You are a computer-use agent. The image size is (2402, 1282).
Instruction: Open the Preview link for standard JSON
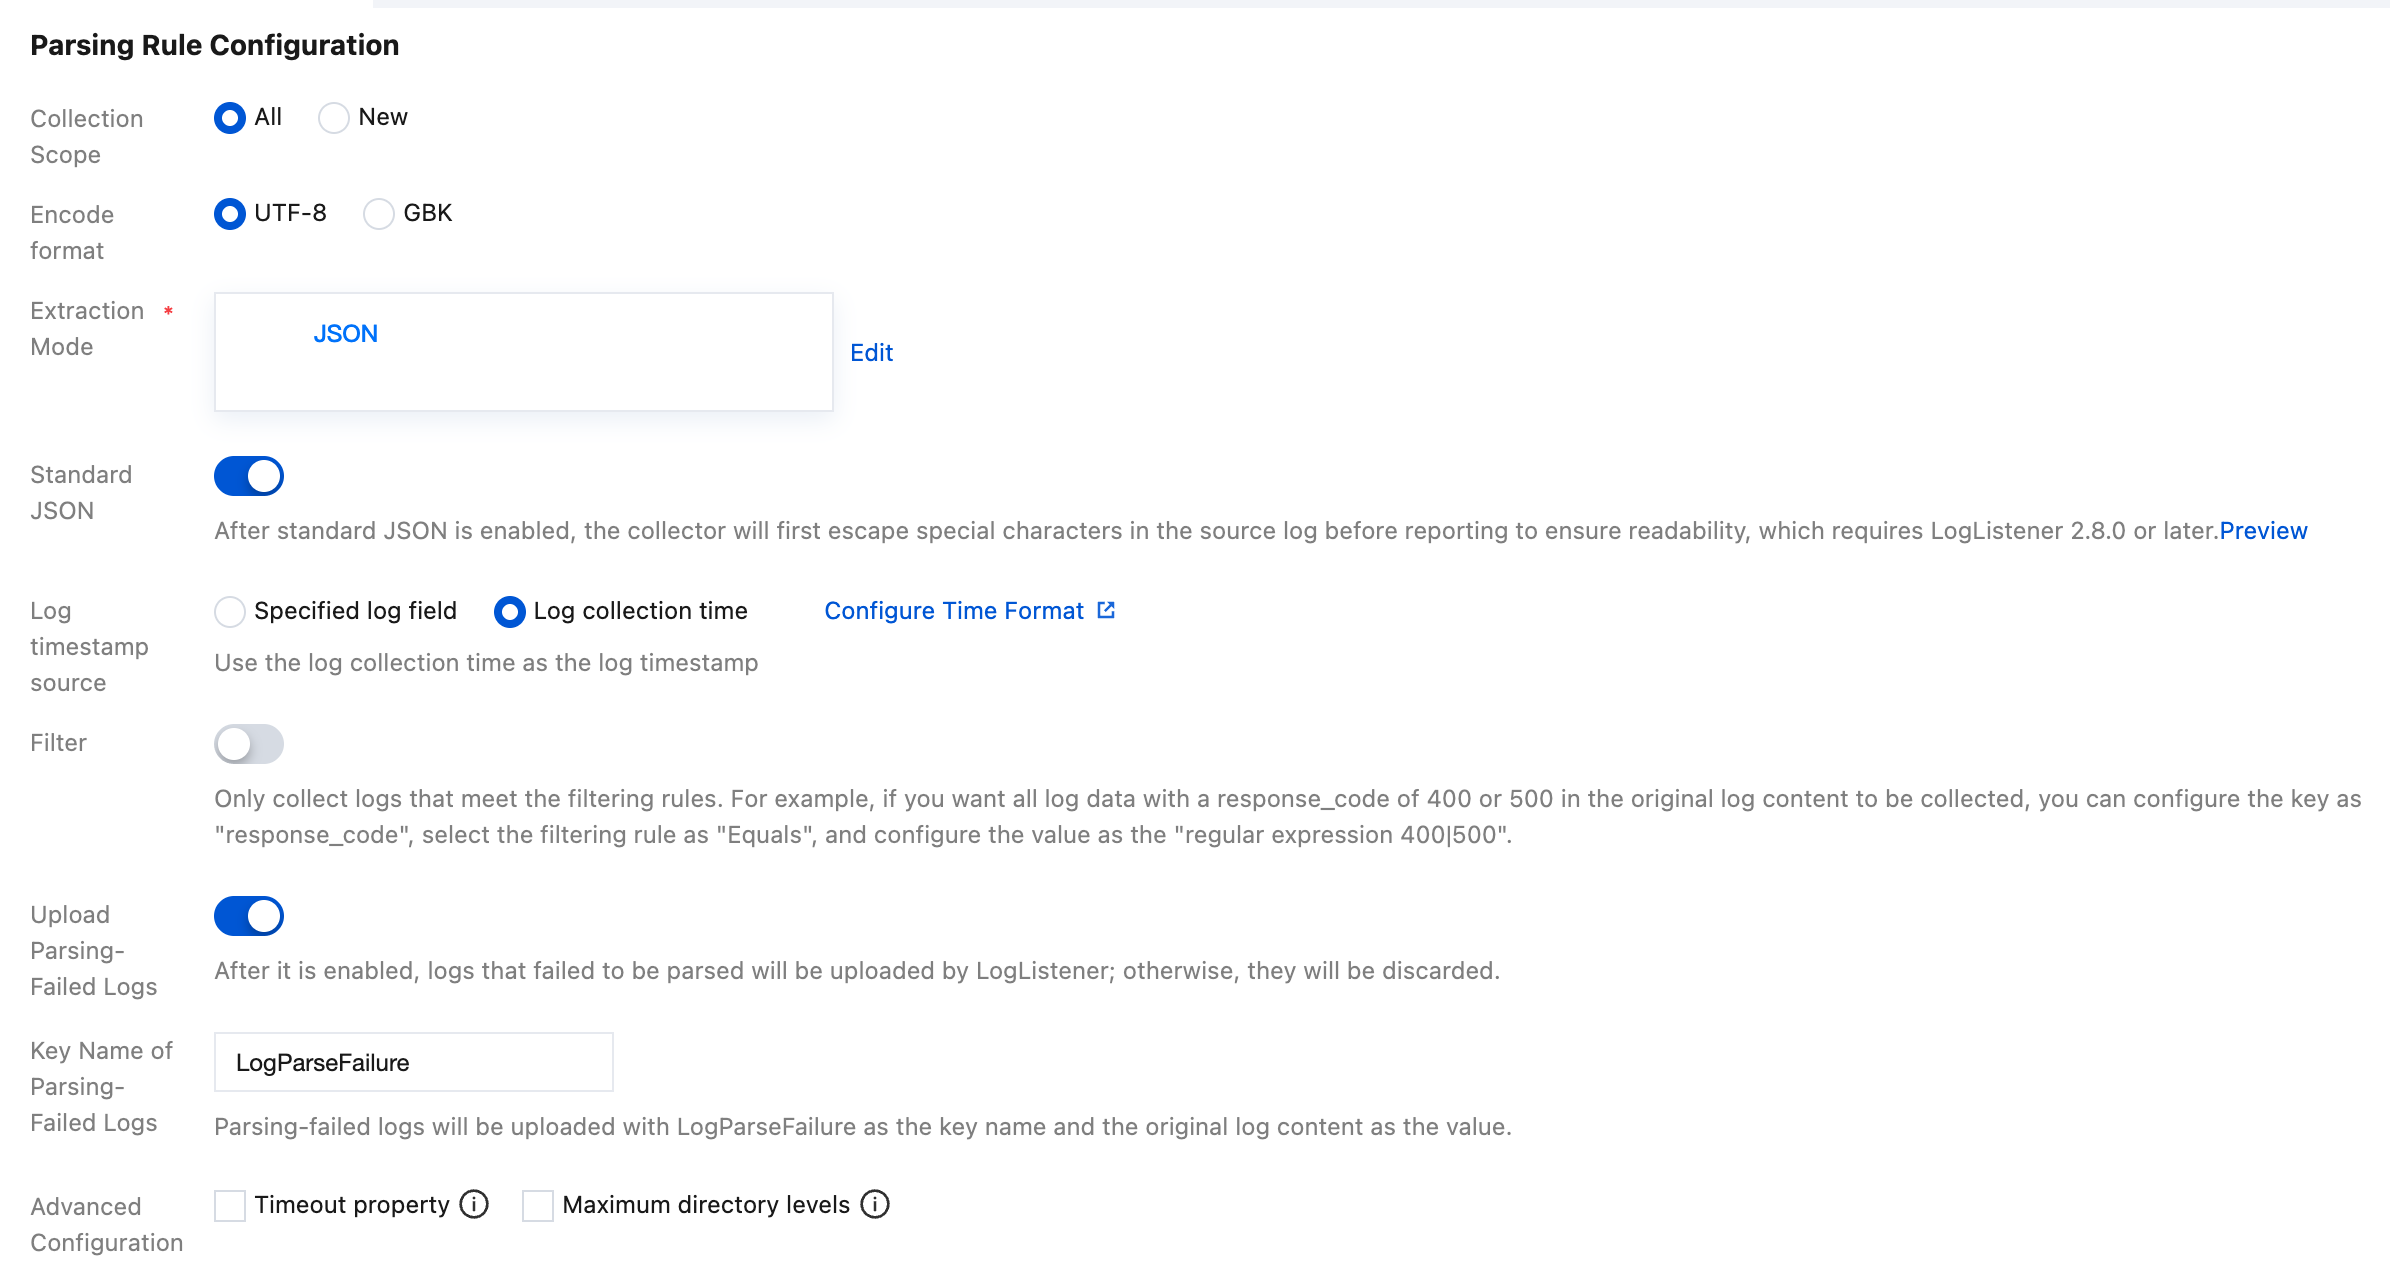[2263, 531]
